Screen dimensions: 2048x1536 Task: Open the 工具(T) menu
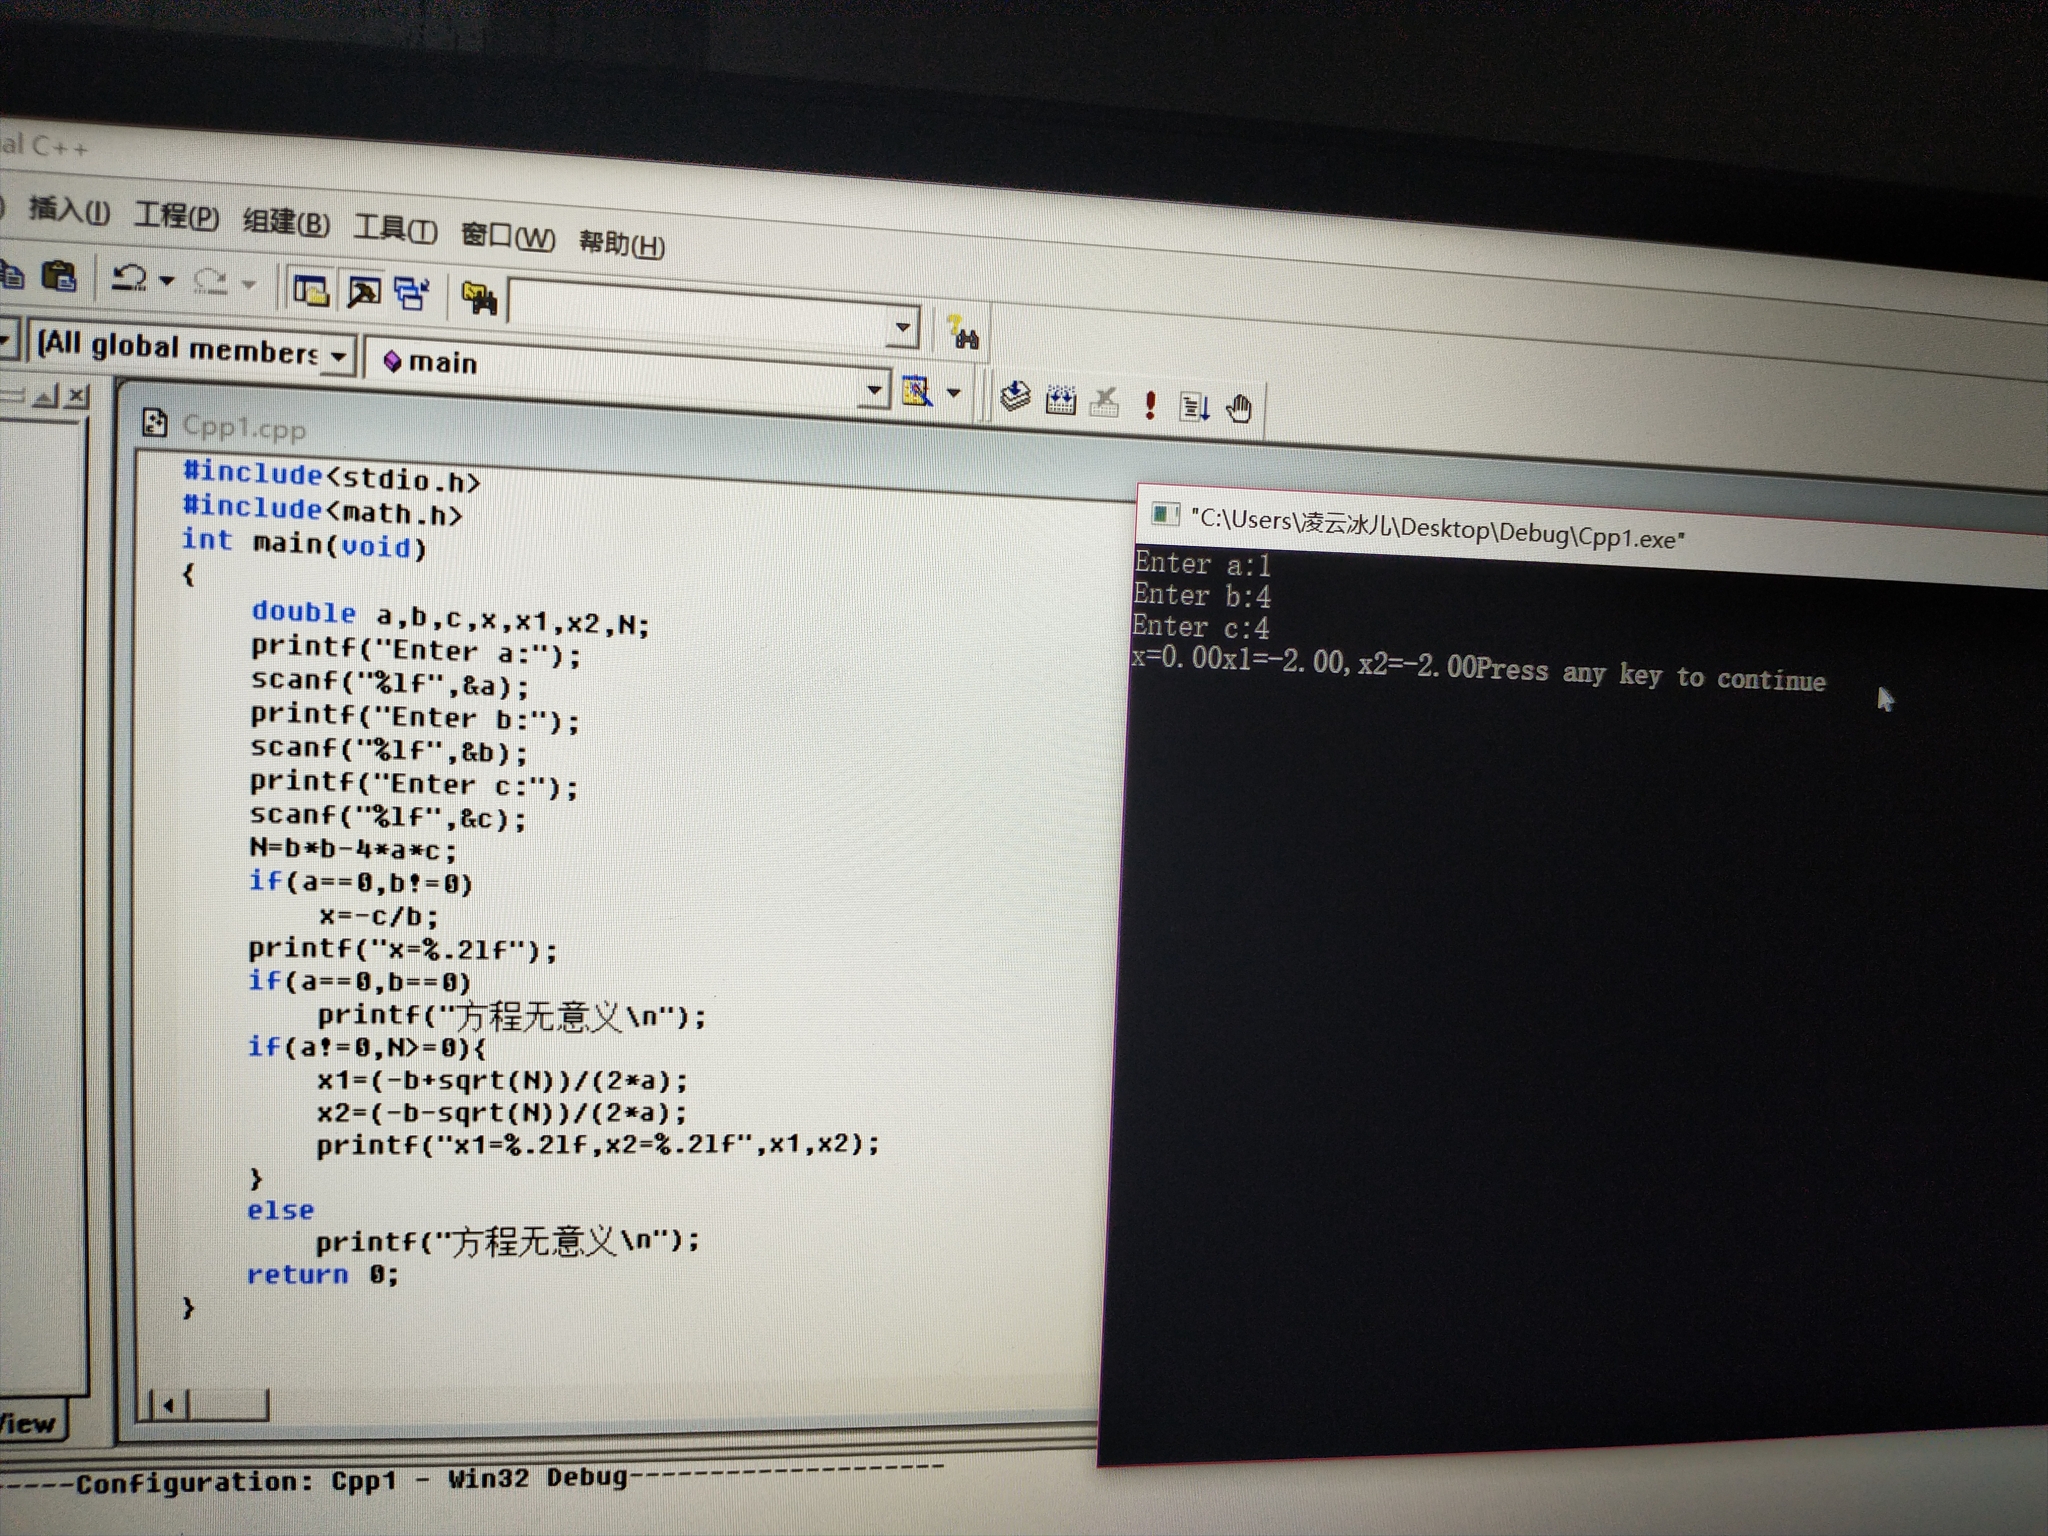pos(395,229)
